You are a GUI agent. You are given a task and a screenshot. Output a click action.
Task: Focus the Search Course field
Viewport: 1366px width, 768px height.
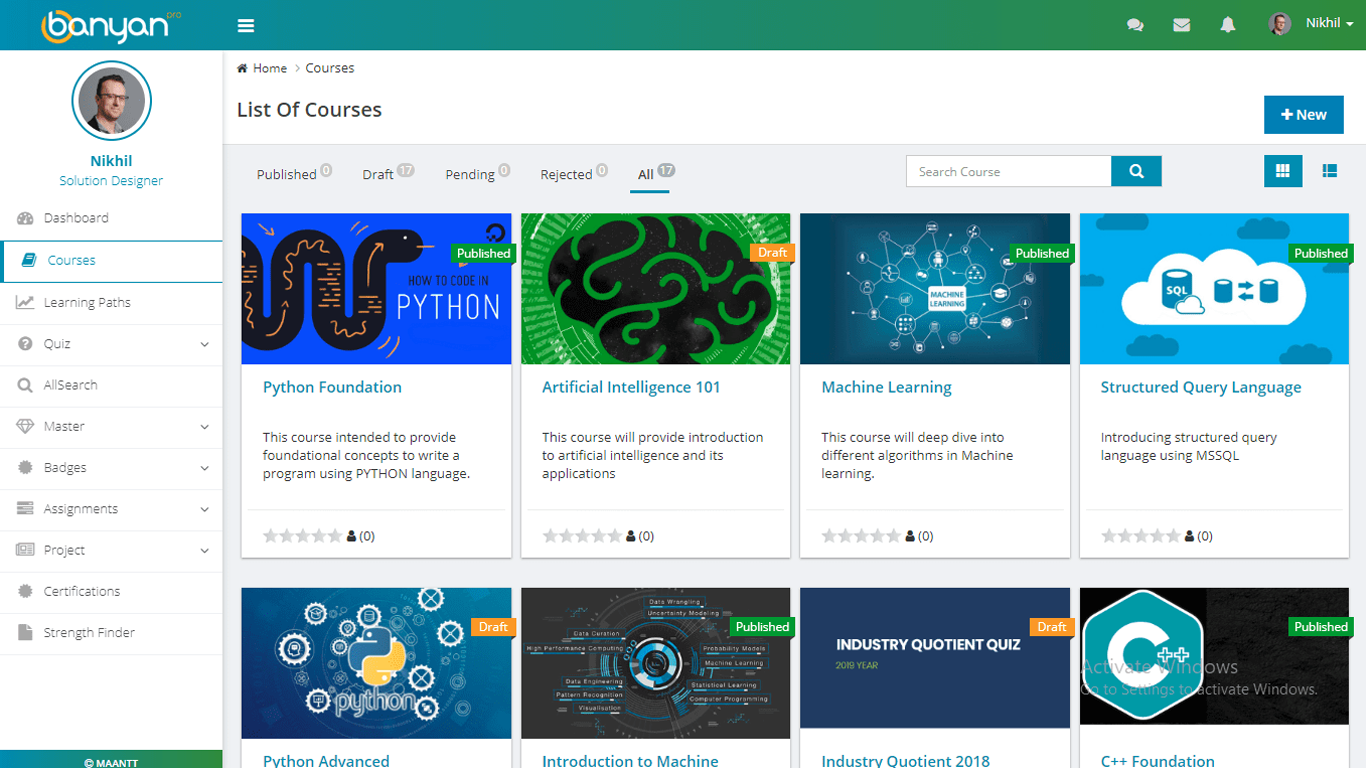tap(1008, 171)
